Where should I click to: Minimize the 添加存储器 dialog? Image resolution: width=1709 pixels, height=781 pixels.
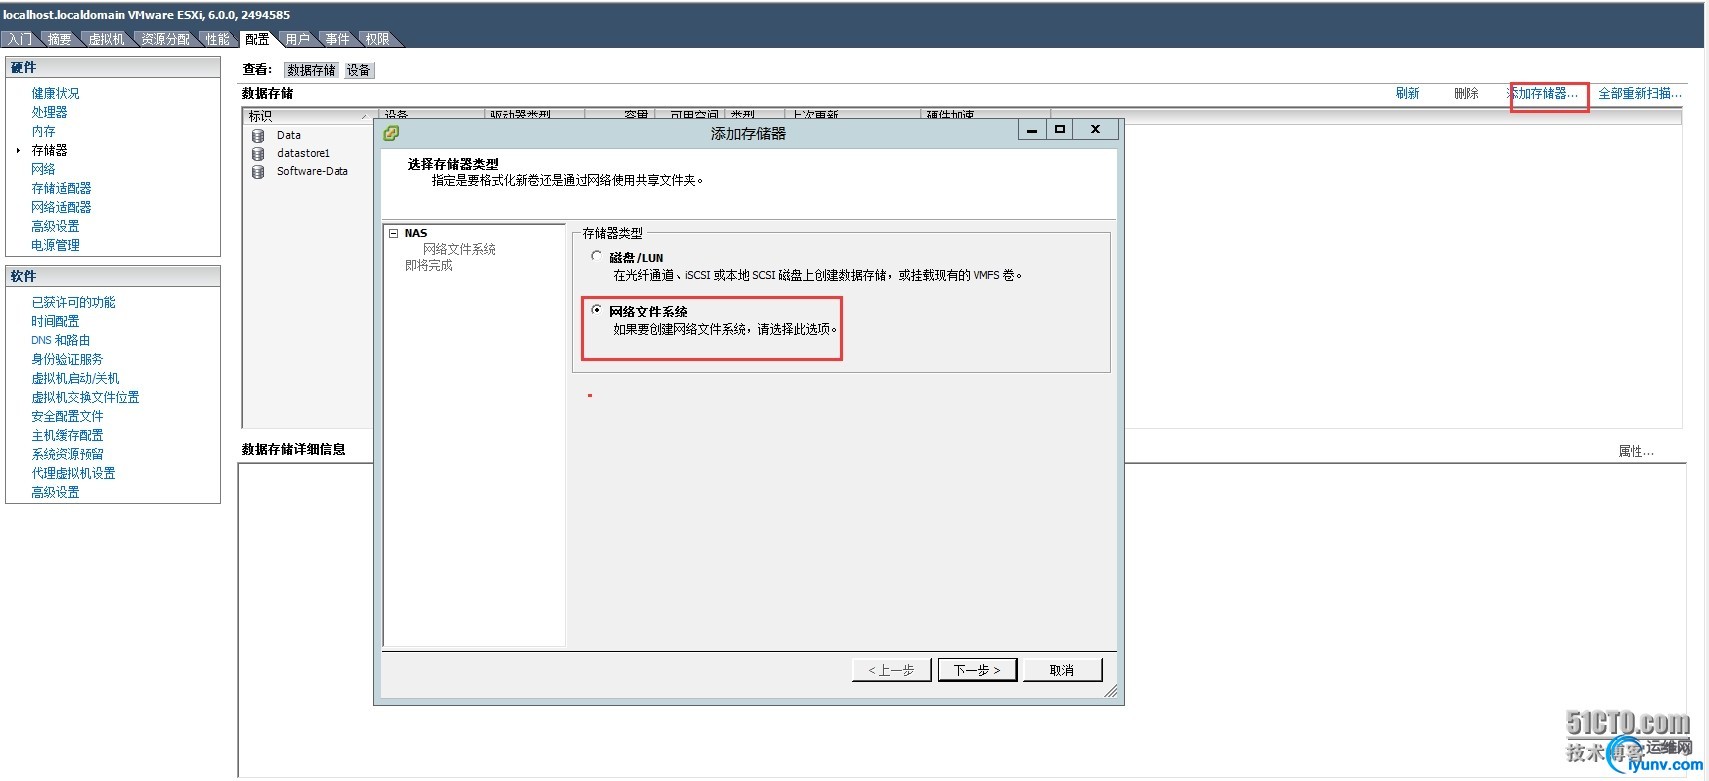pos(1033,129)
